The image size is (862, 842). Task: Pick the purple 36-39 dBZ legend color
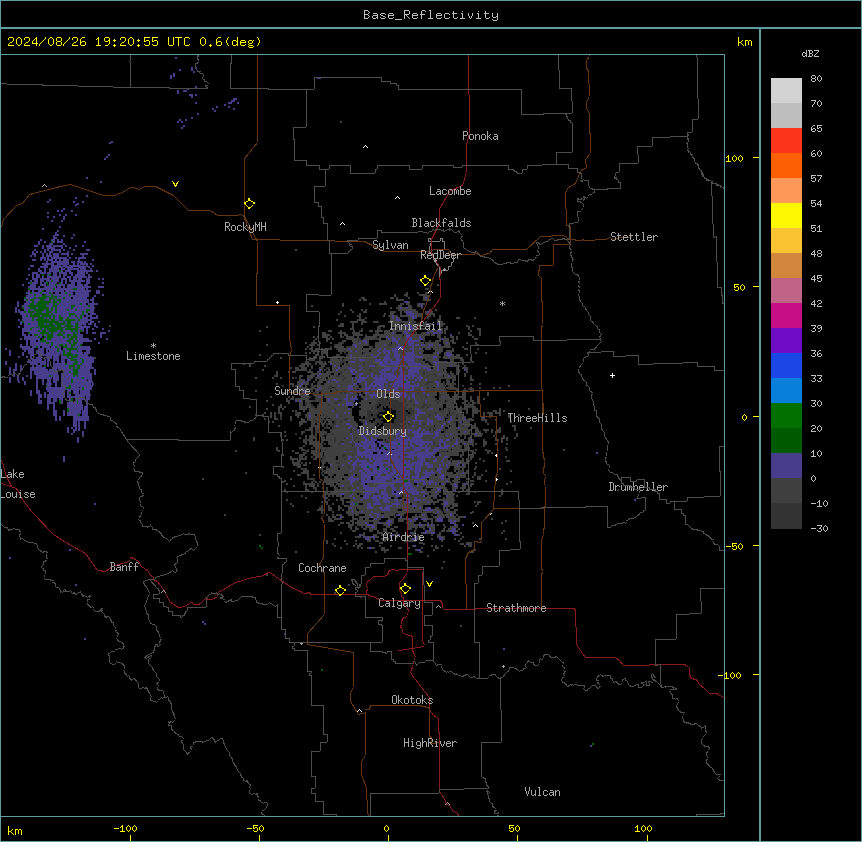[786, 340]
